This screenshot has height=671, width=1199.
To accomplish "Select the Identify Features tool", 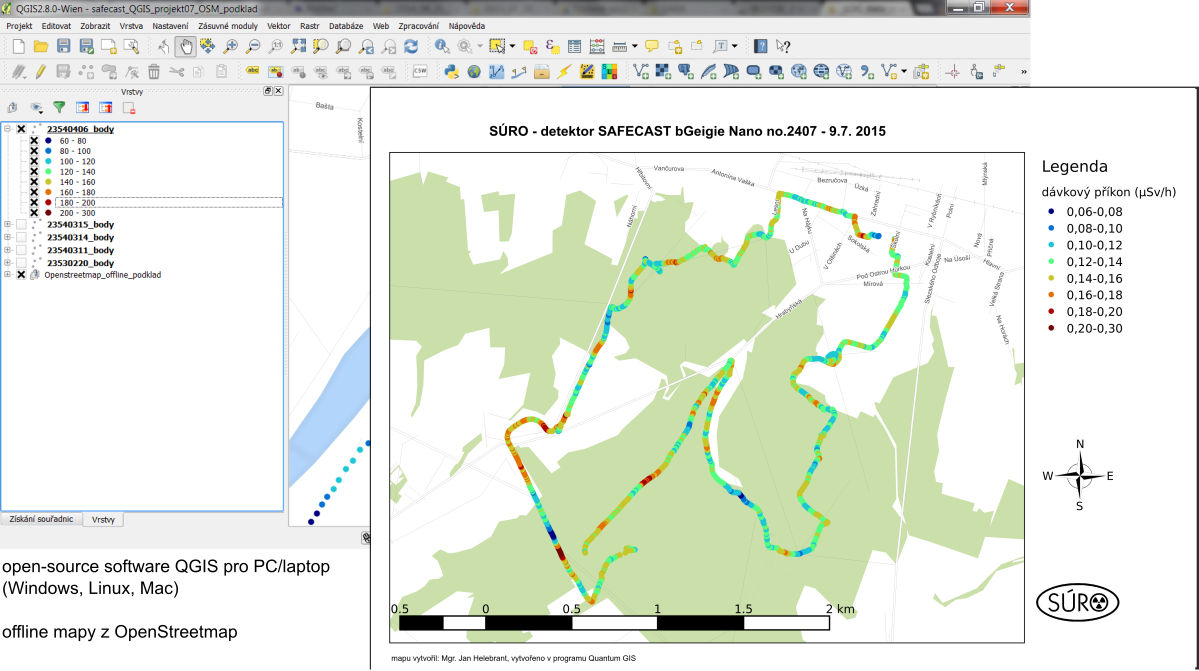I will [442, 47].
